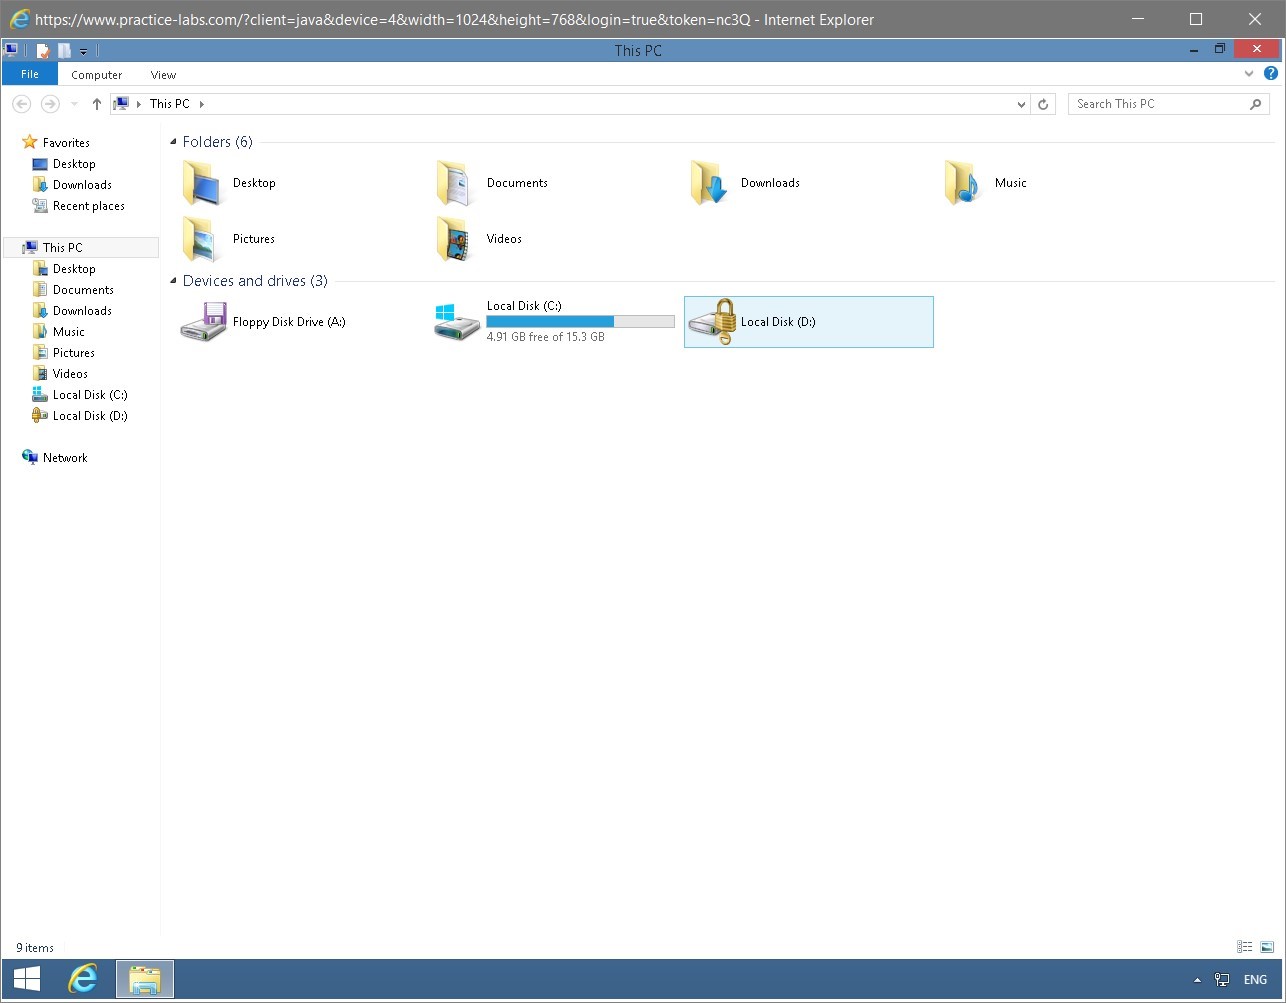Collapse the Folders (6) section
The height and width of the screenshot is (1003, 1286).
[x=173, y=141]
